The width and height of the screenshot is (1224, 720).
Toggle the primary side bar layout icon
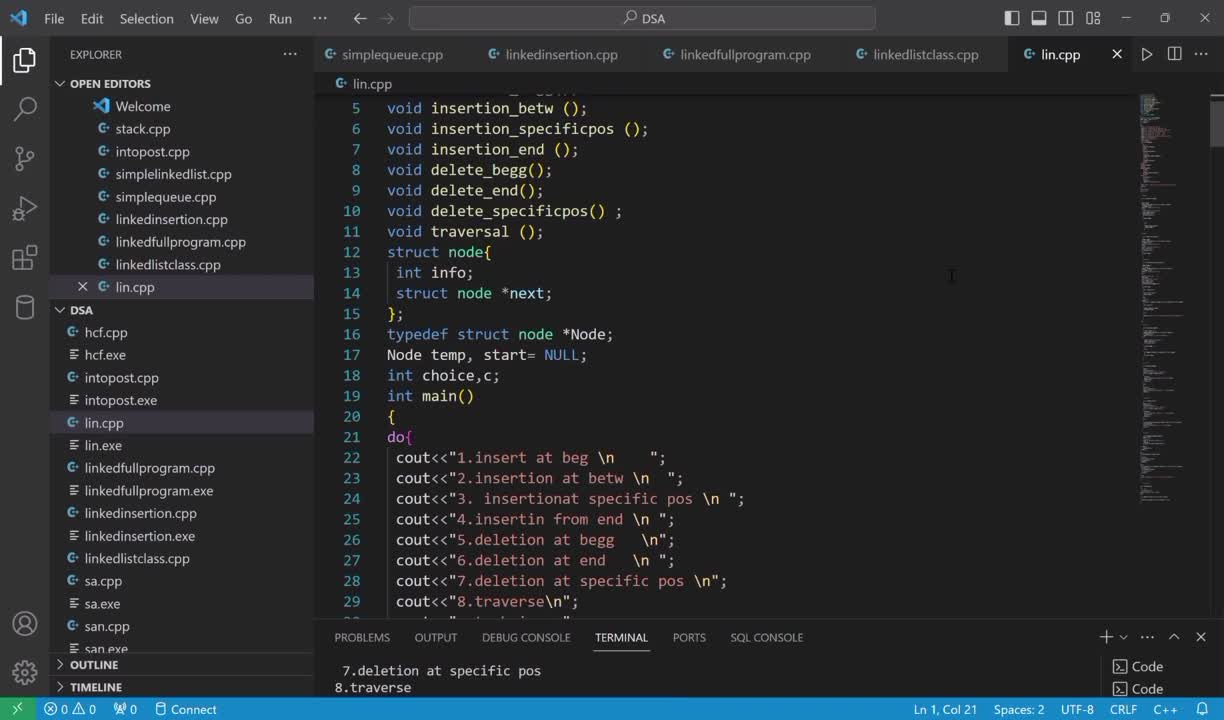1012,18
